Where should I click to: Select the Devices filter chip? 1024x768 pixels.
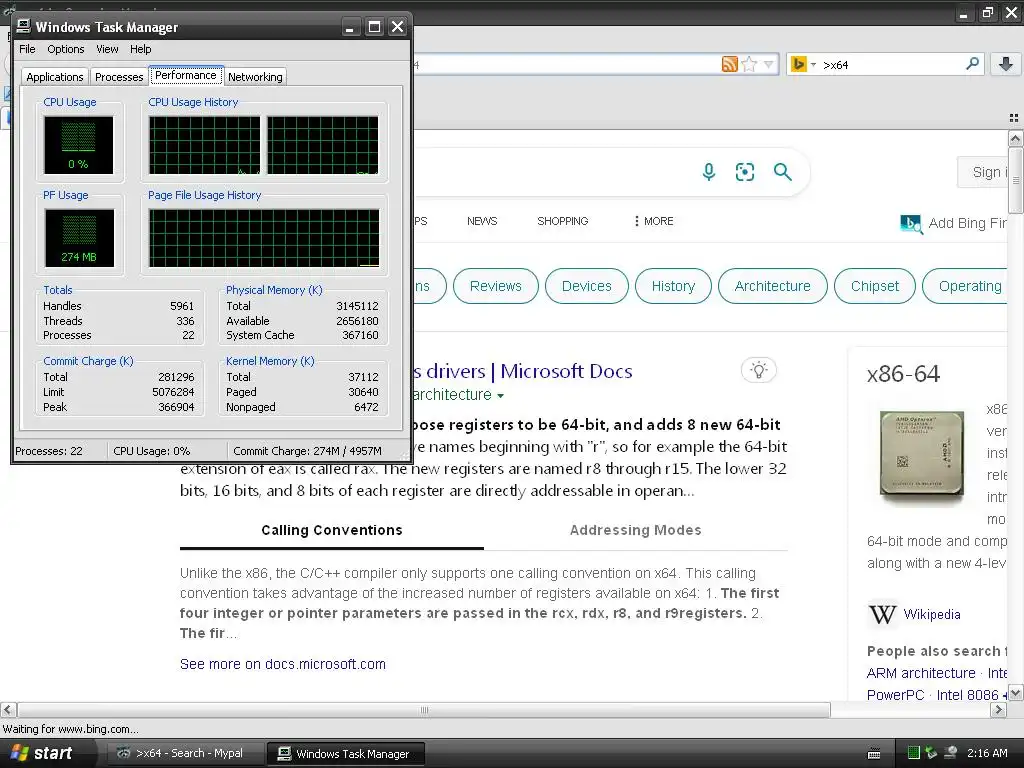(x=586, y=286)
